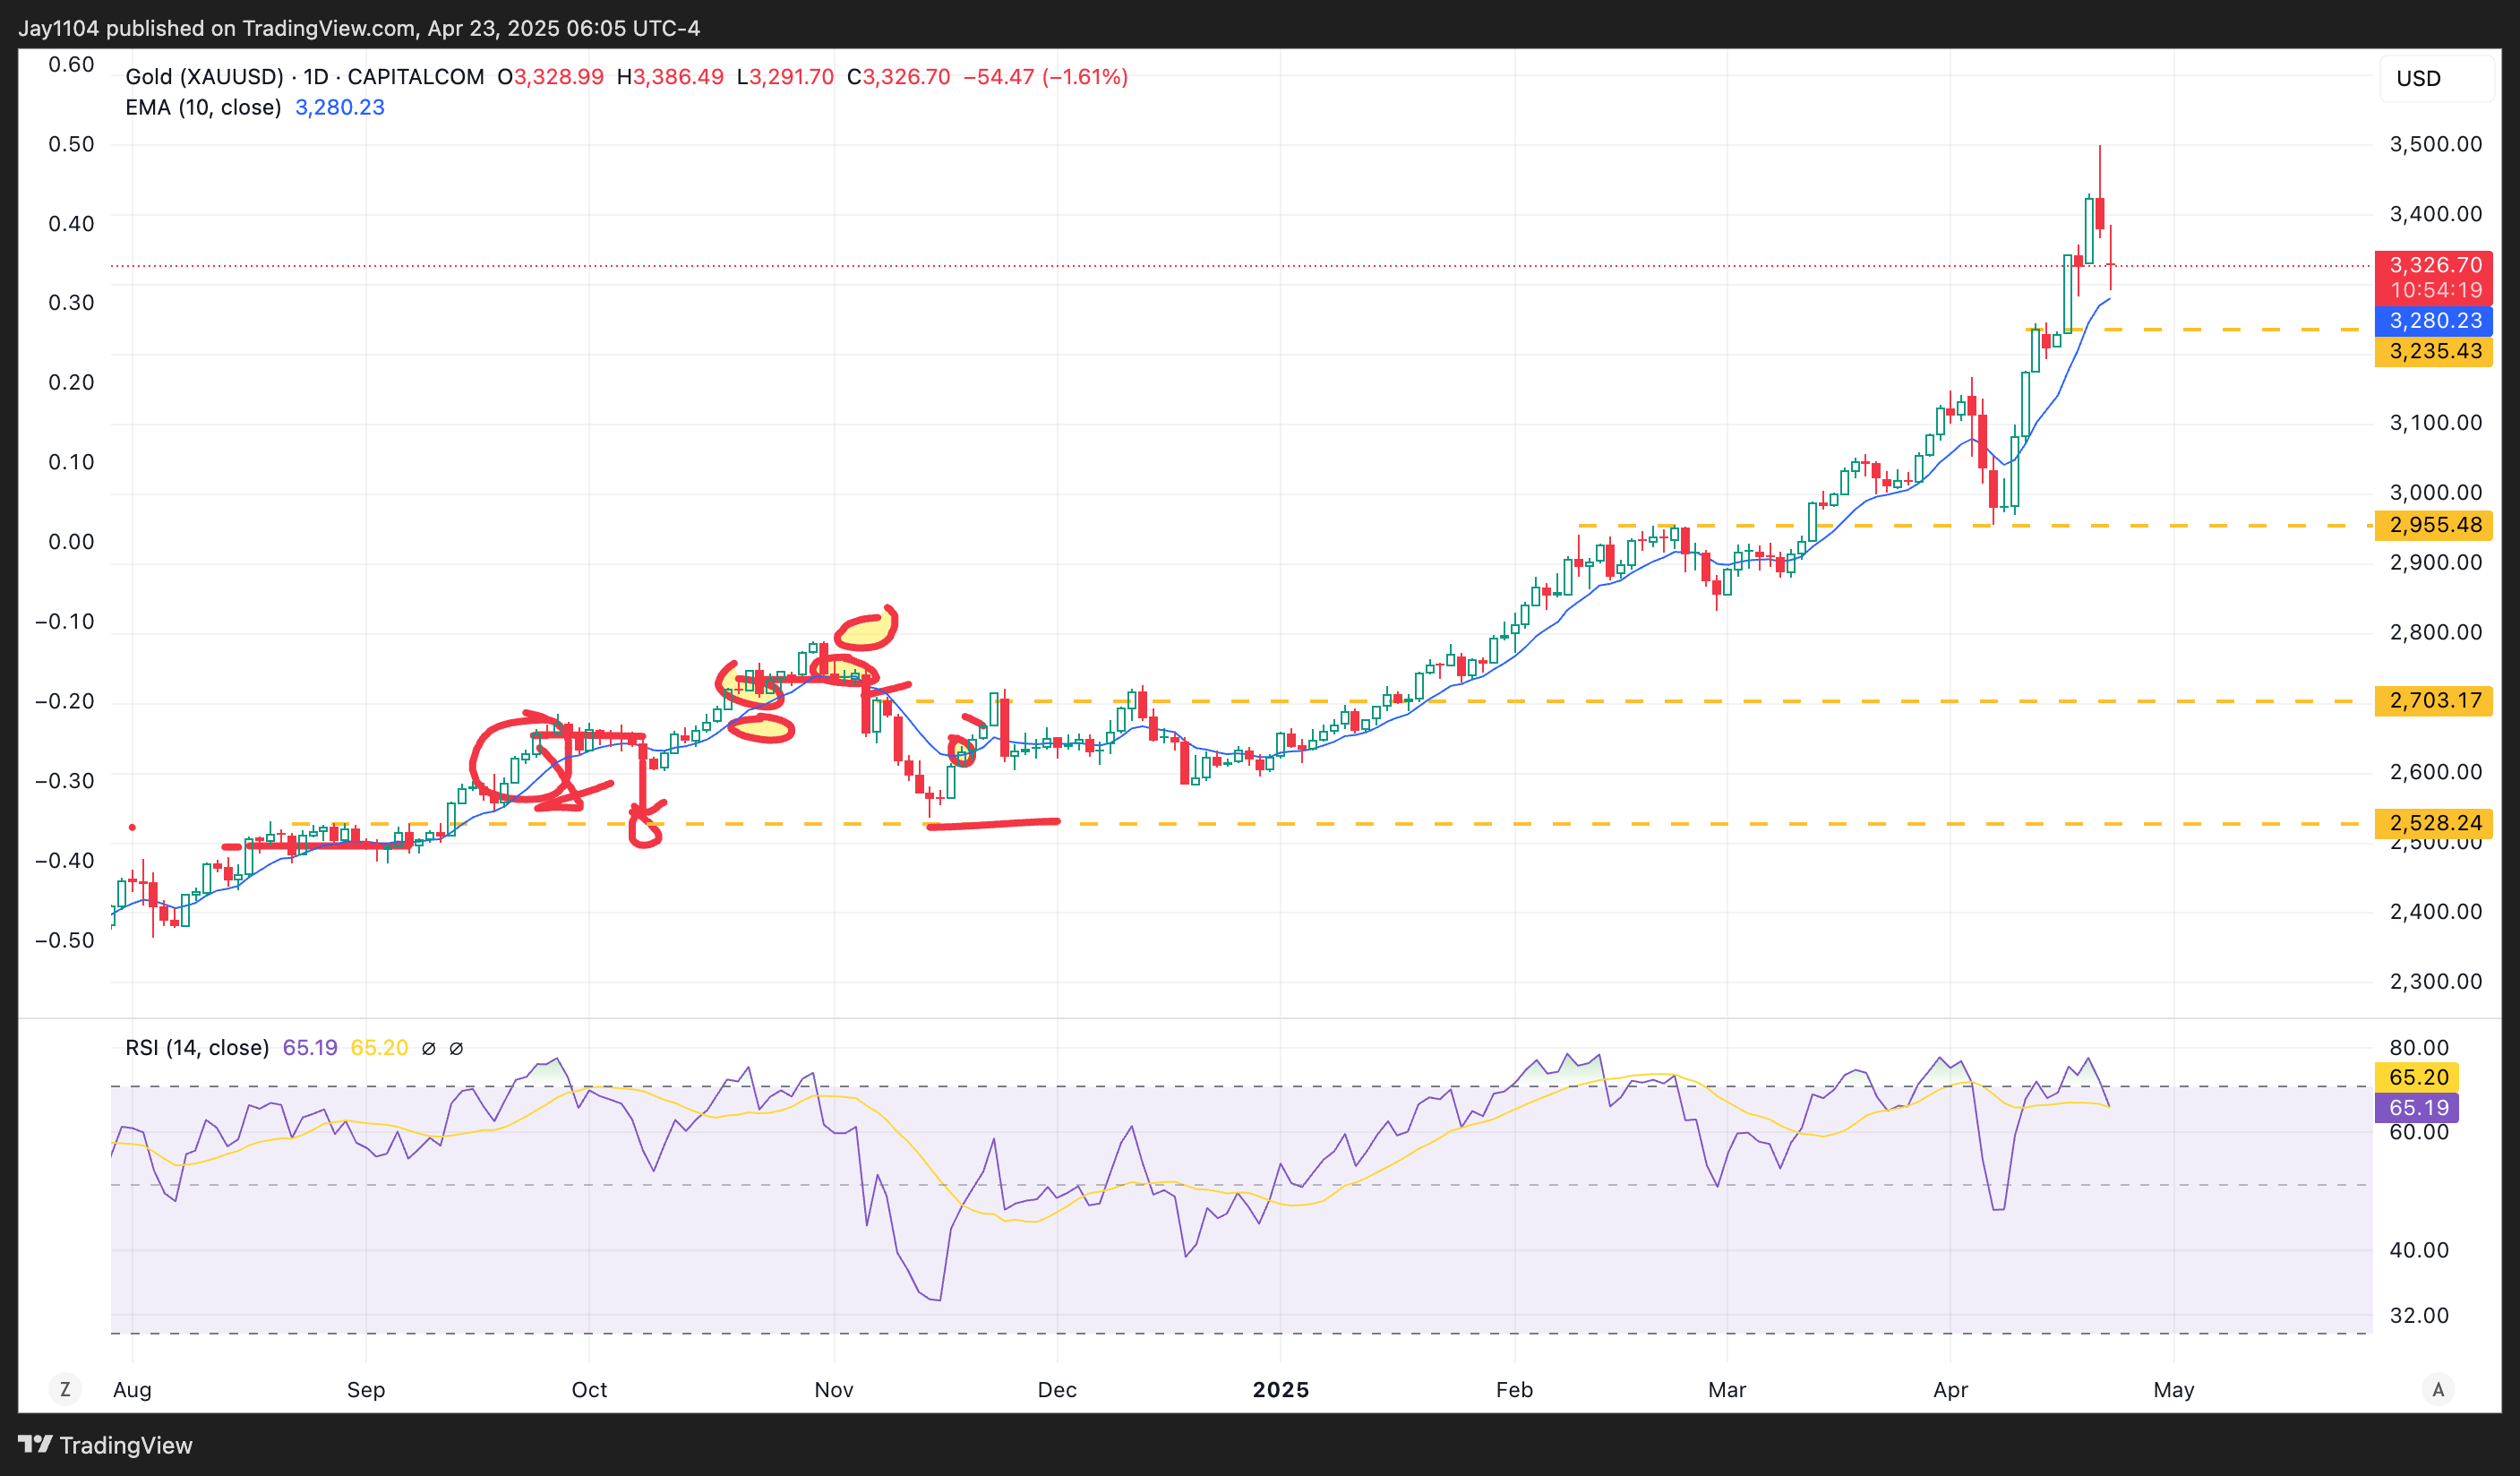Click the RSI 80.00 axis label
Screen dimensions: 2520x1476
(2419, 1048)
